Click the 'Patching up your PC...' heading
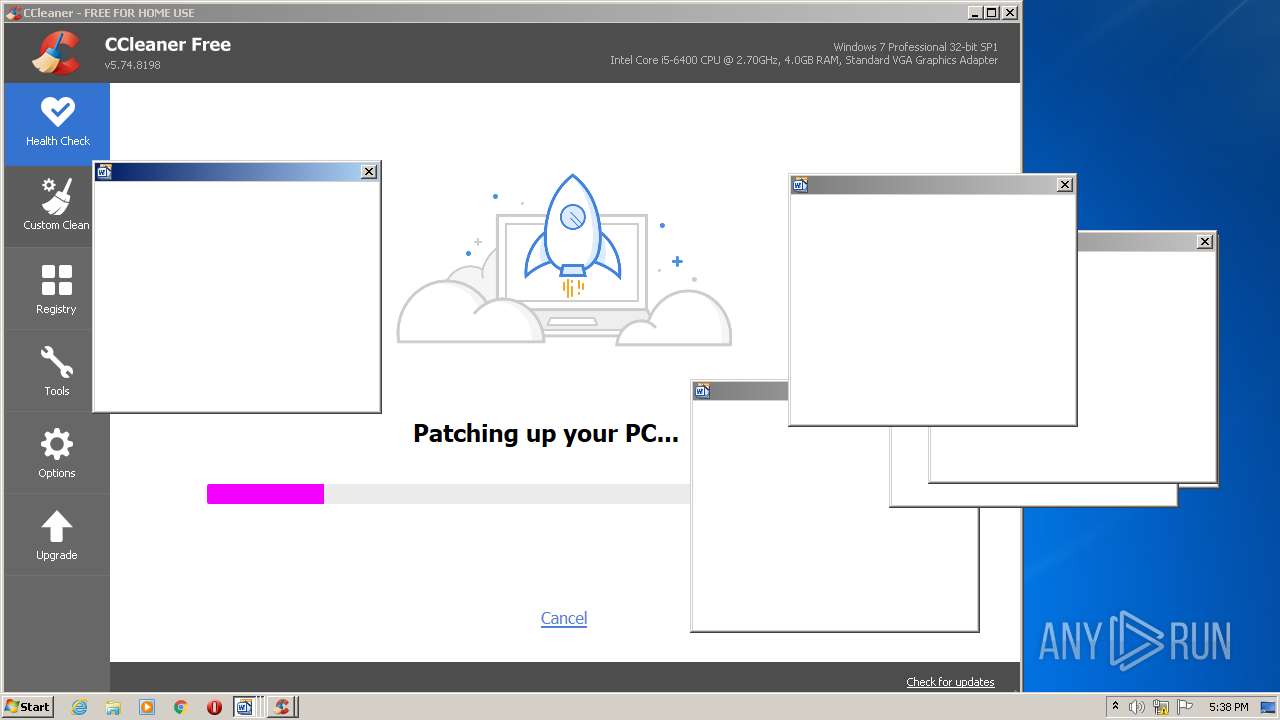Image resolution: width=1280 pixels, height=720 pixels. pos(546,434)
